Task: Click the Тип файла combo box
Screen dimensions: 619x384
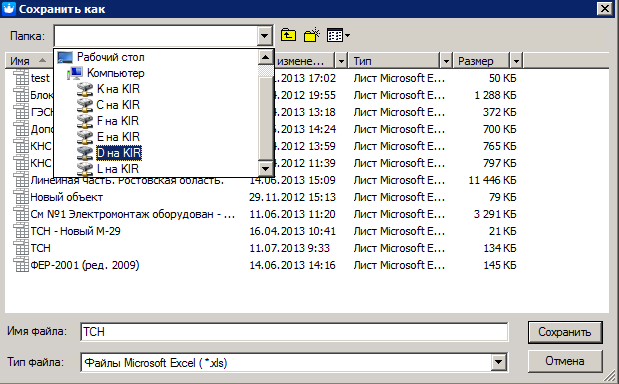Action: point(293,362)
